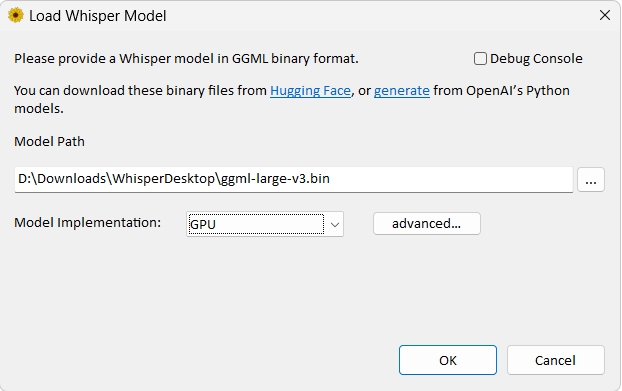Click the GGML binary format instruction text
622x391 pixels.
[x=186, y=59]
